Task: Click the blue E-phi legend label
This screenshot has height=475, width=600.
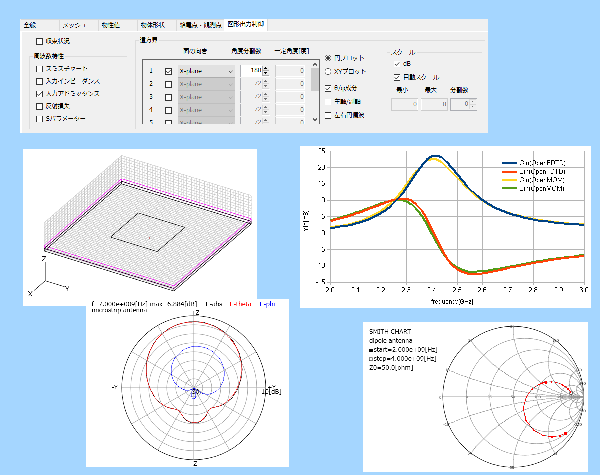Action: pyautogui.click(x=267, y=304)
